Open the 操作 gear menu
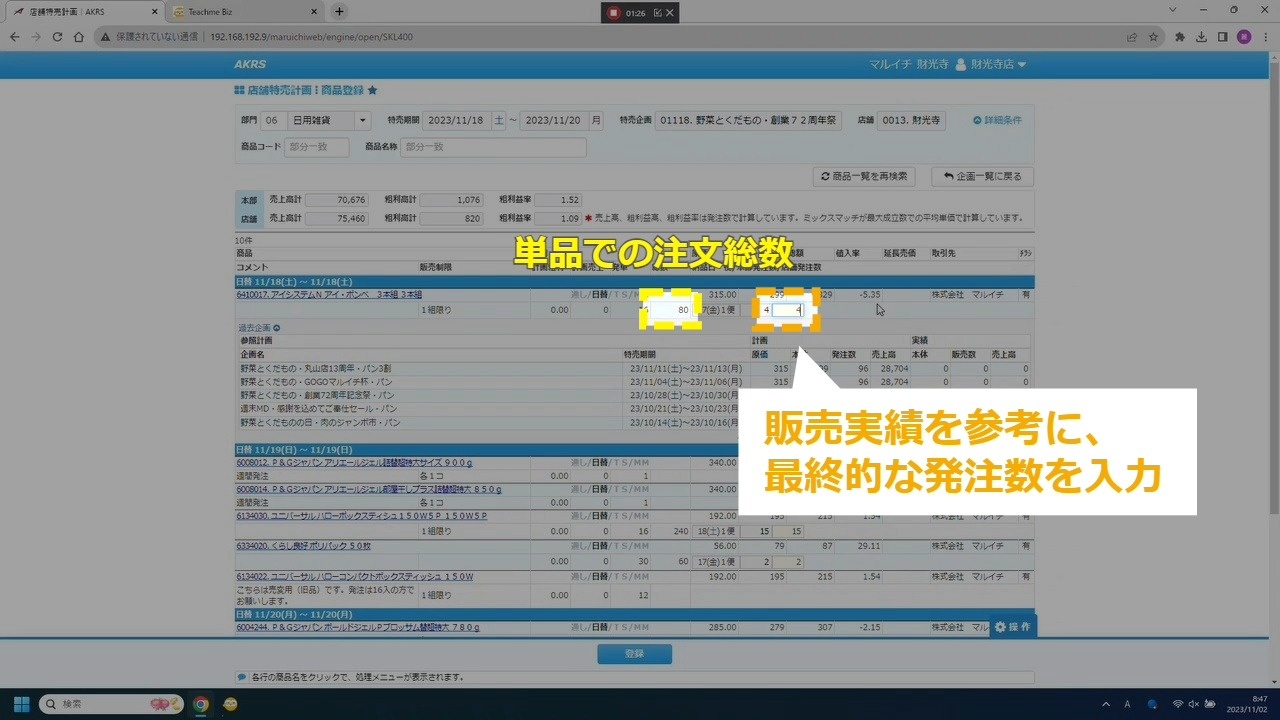 [x=1011, y=627]
